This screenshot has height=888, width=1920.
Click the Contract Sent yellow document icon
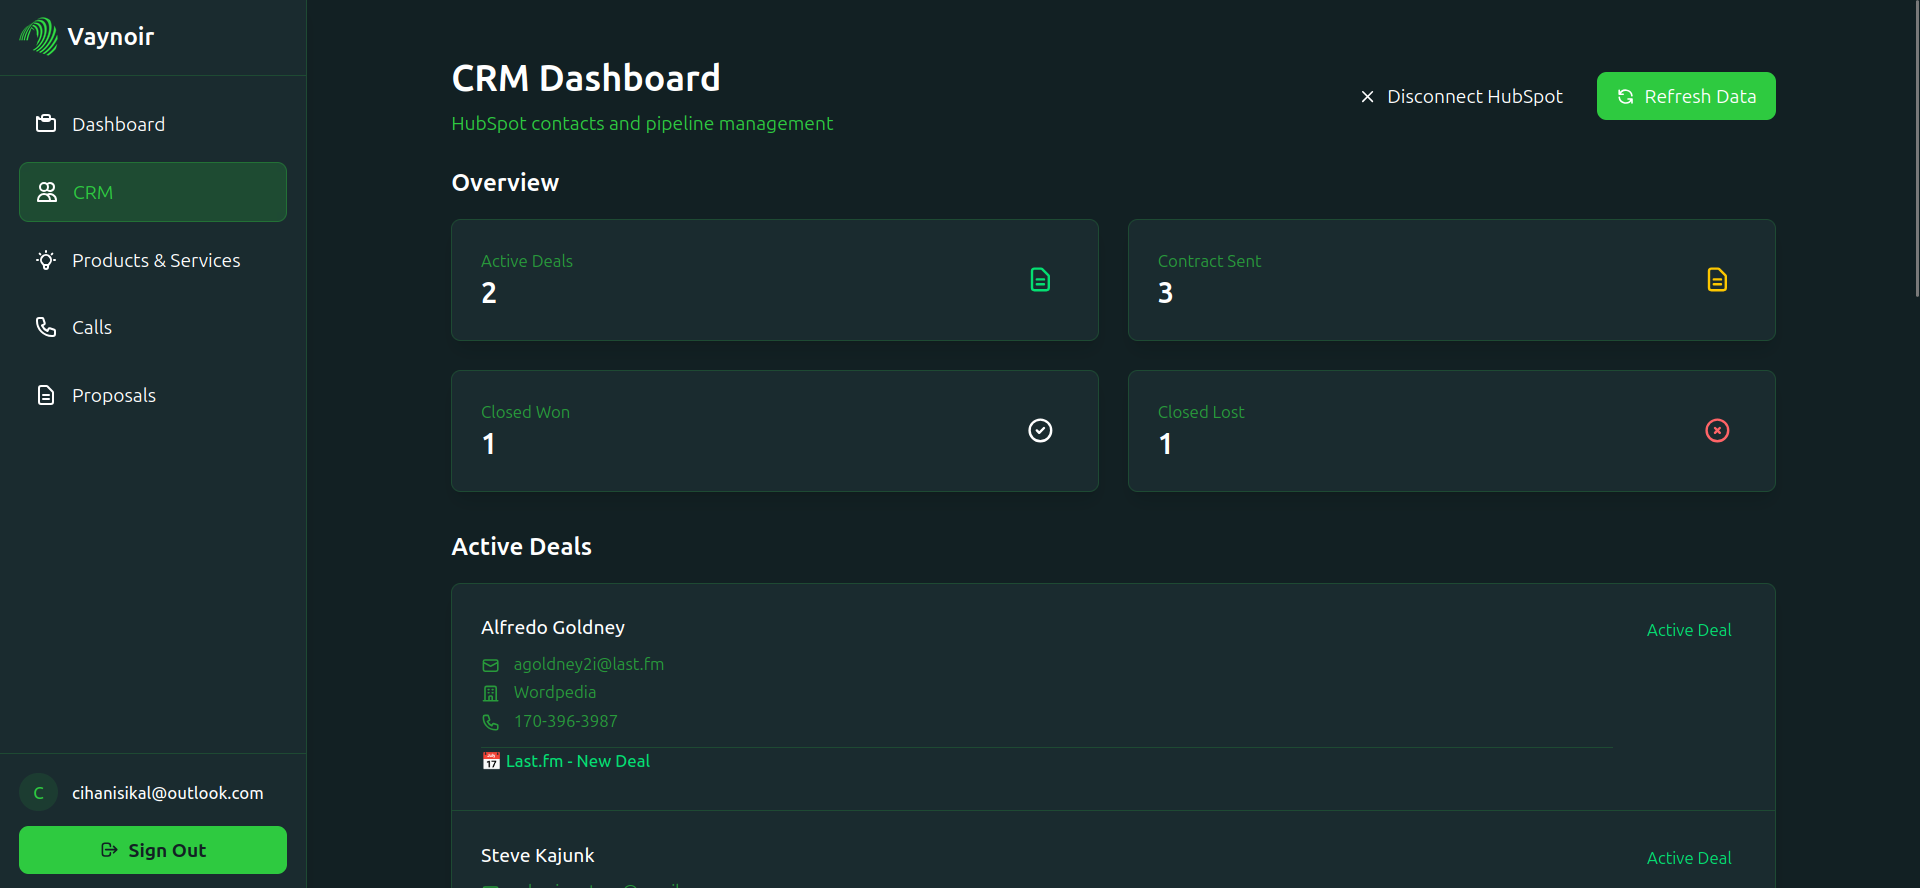1717,280
